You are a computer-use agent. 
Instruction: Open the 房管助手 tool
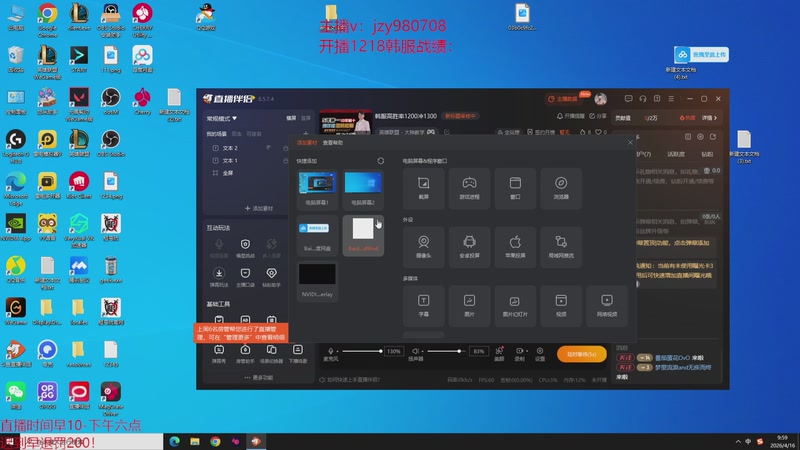[245, 354]
